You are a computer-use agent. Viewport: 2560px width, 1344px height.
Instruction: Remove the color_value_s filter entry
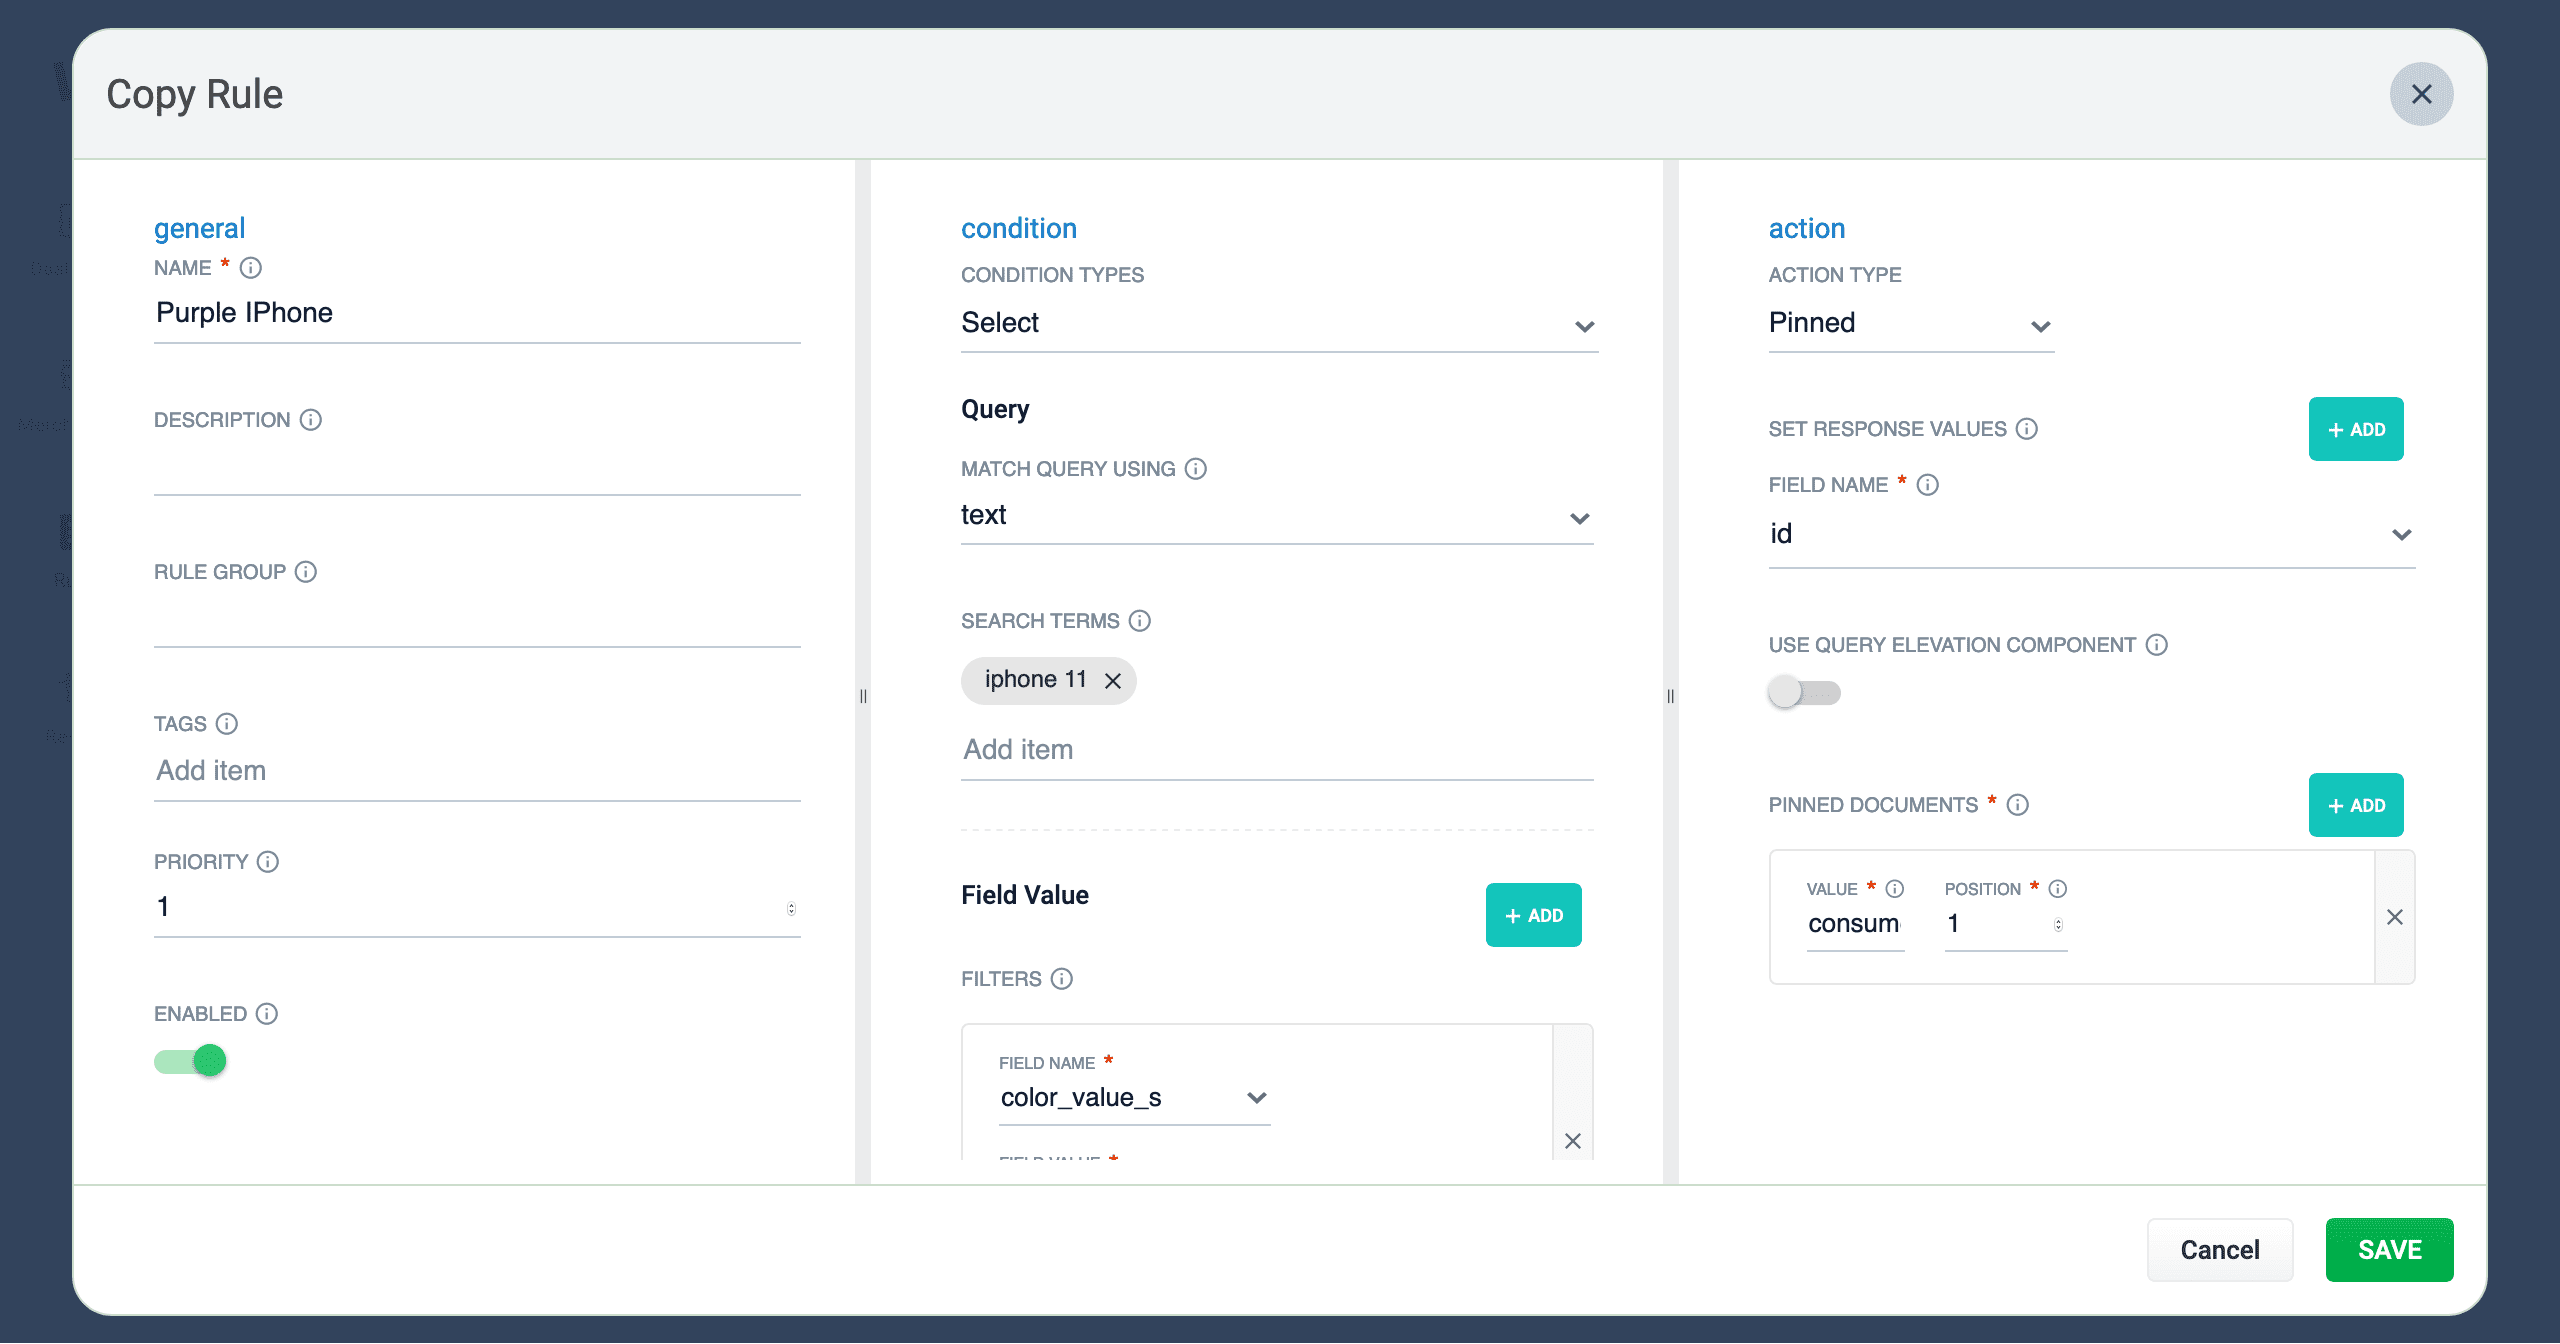pyautogui.click(x=1573, y=1141)
